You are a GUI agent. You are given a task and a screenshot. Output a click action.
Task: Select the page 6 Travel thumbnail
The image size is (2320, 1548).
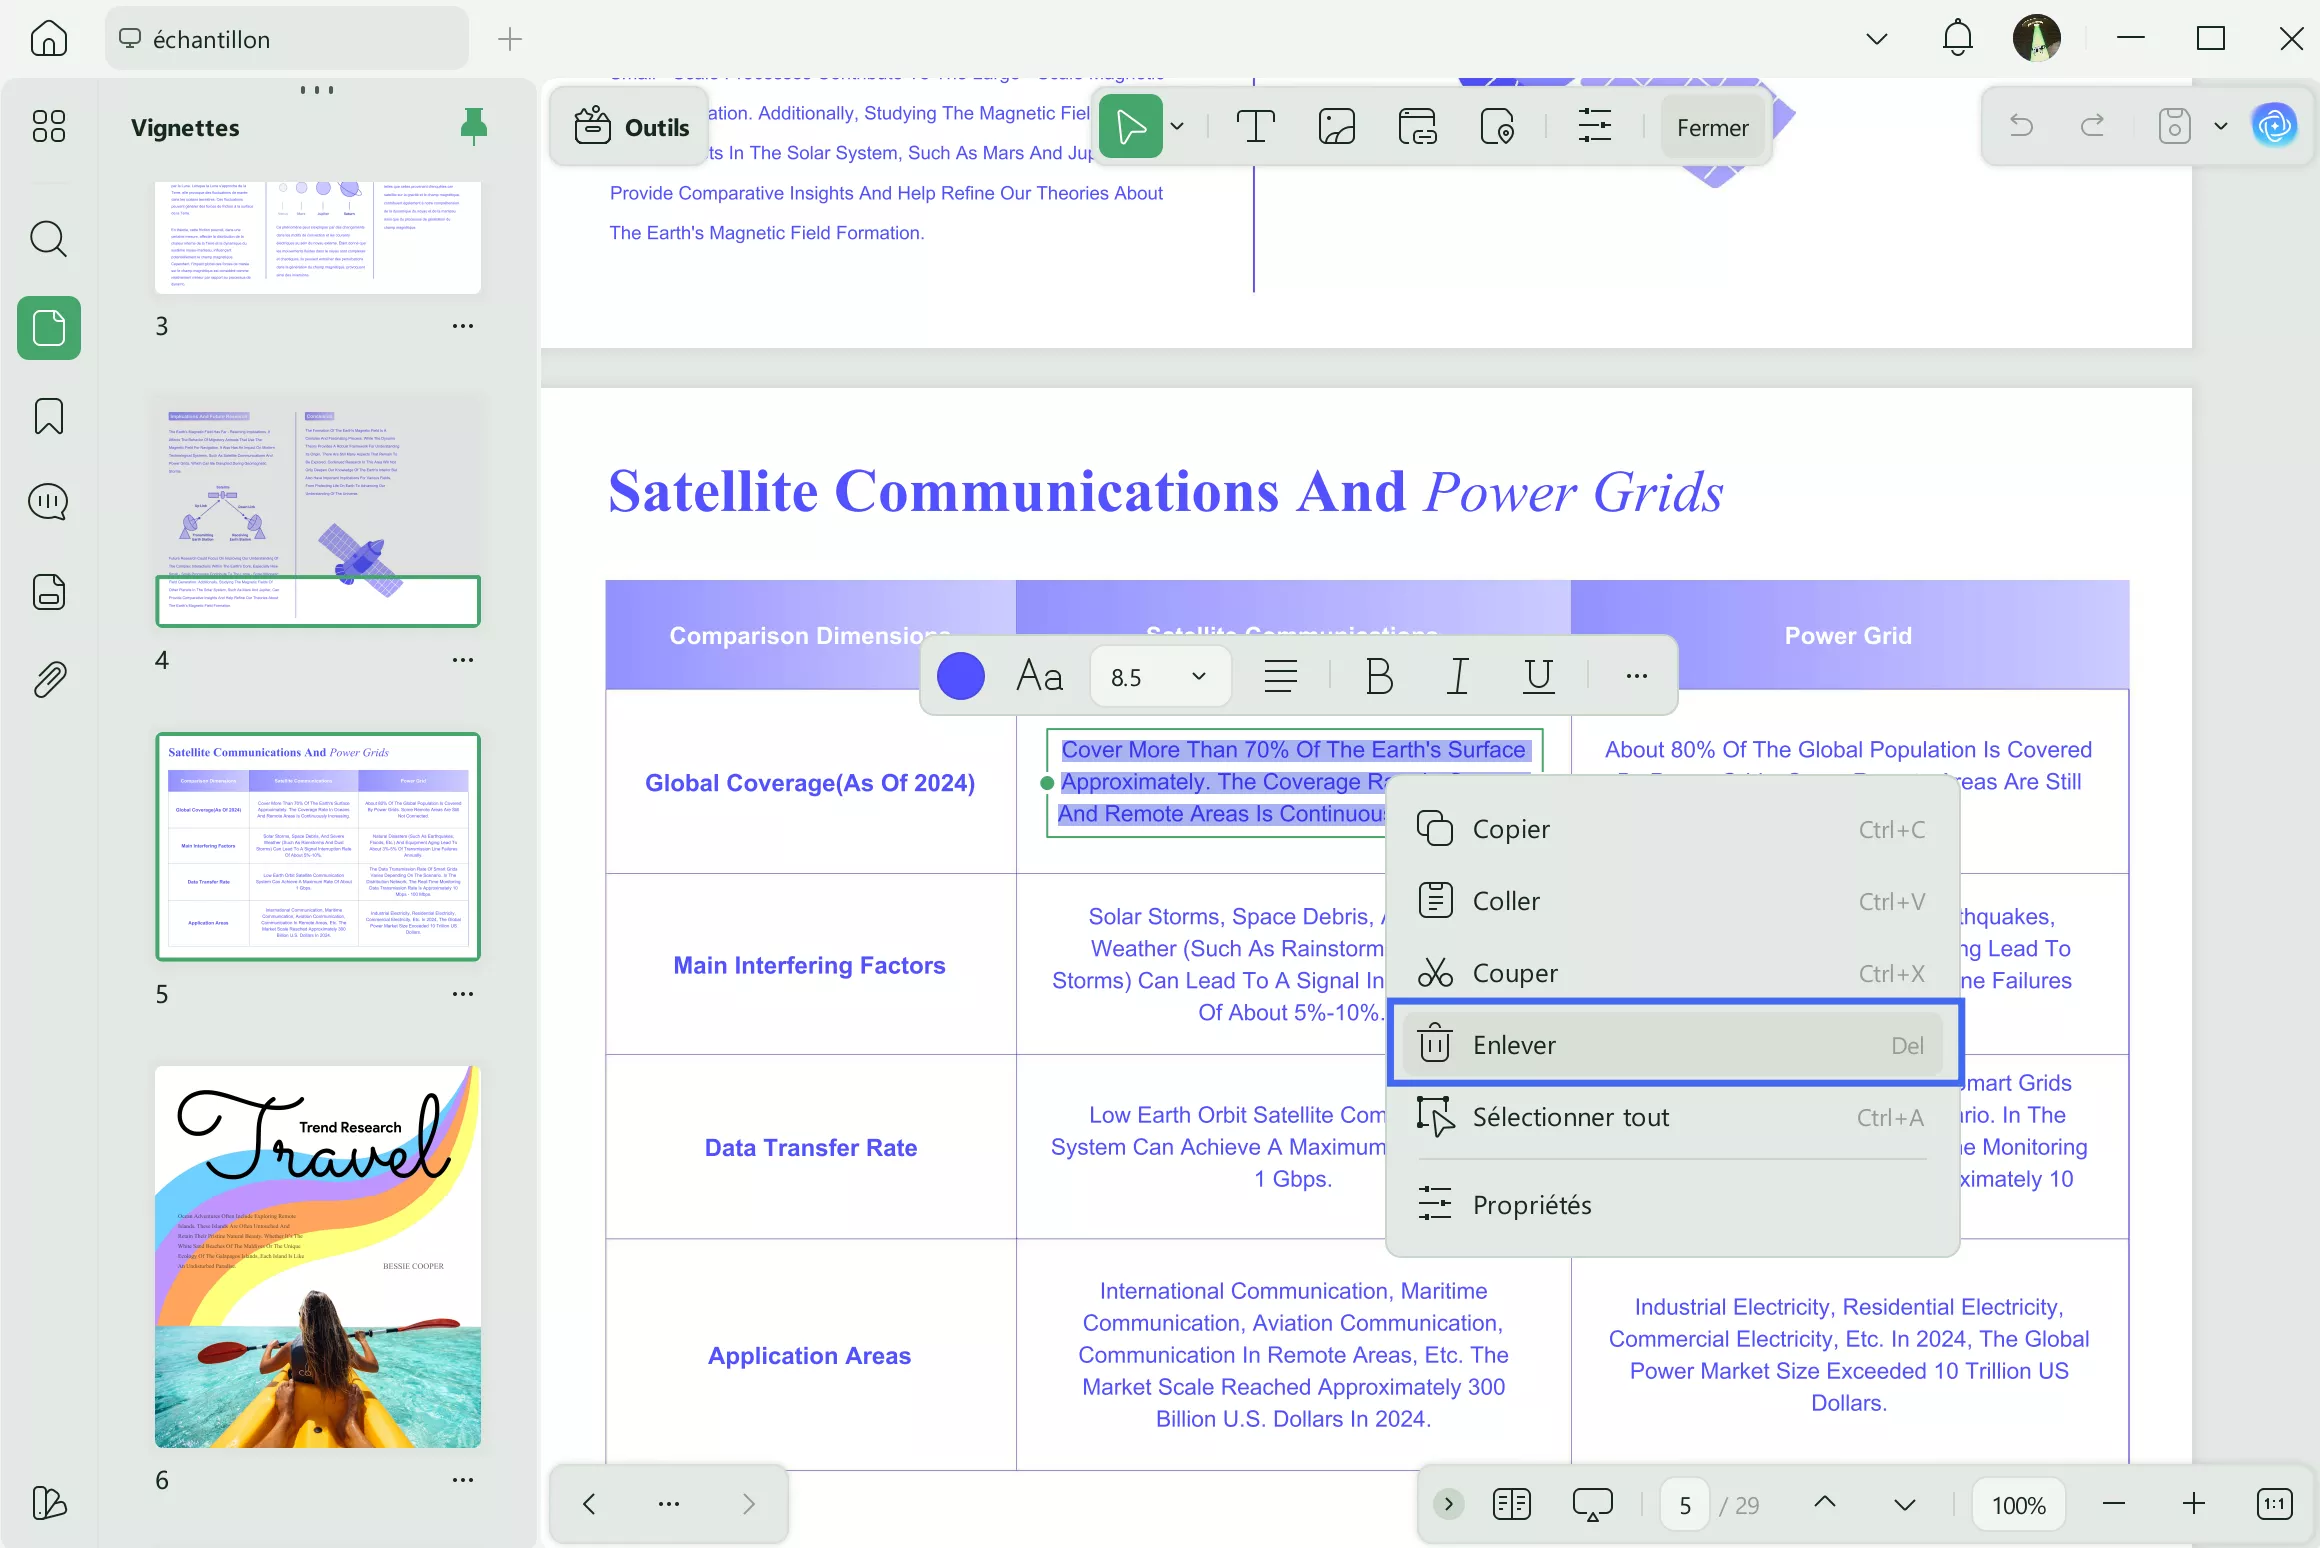318,1256
